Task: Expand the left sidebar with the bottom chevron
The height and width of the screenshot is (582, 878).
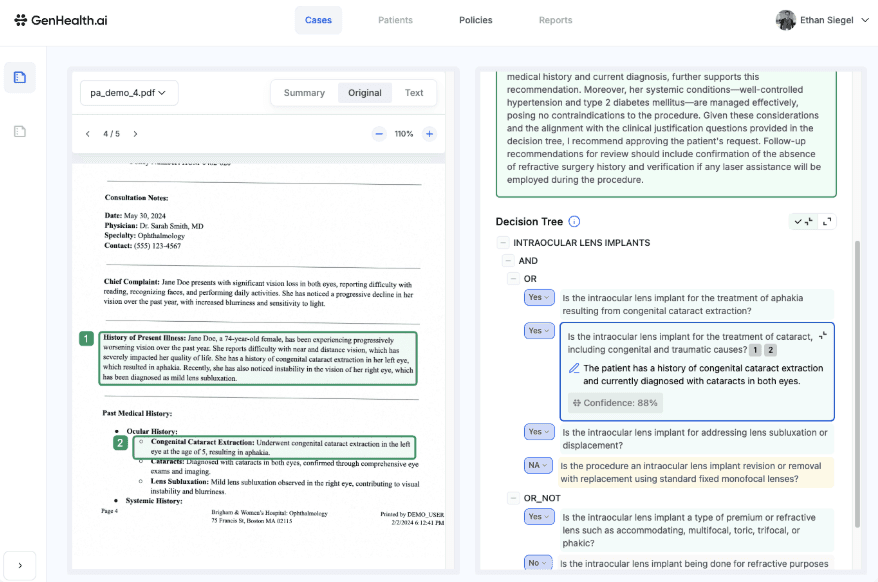Action: 20,566
